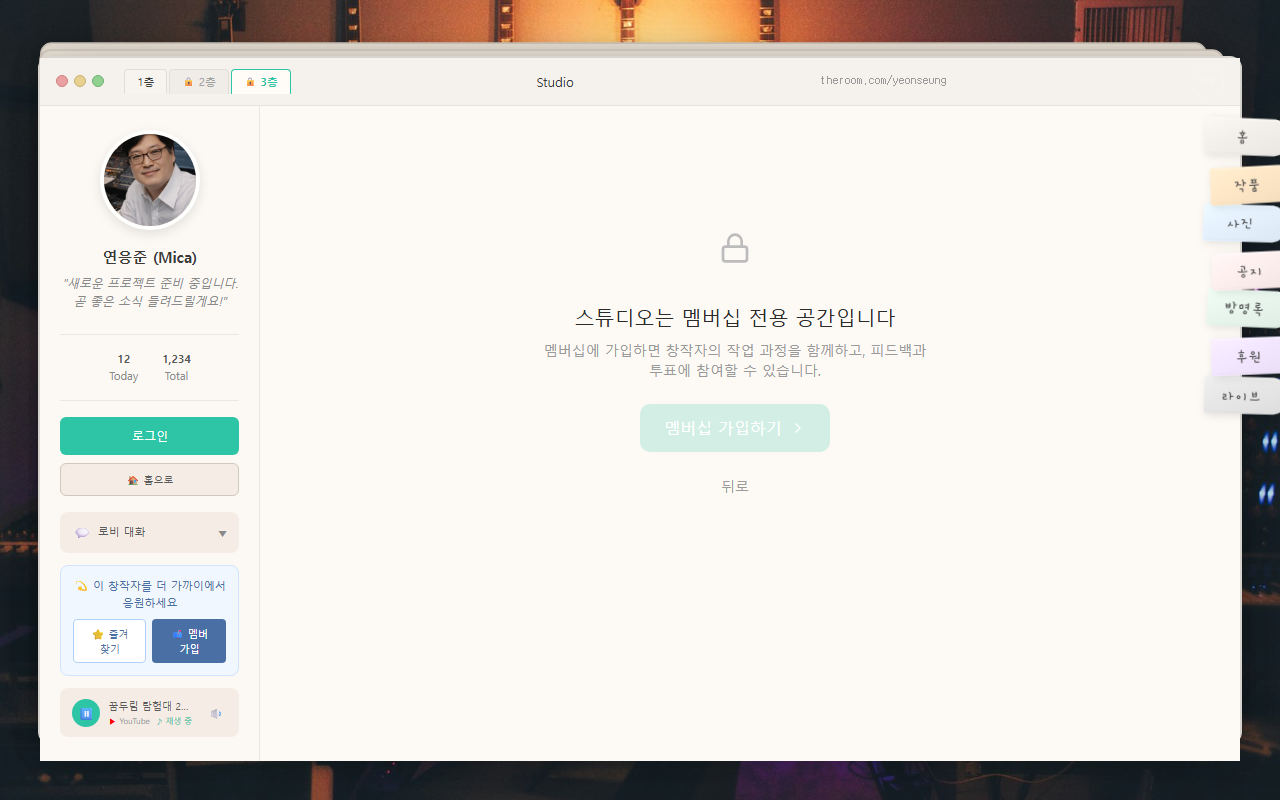This screenshot has width=1280, height=800.
Task: Open the 라이브 (live) side tab
Action: point(1240,394)
